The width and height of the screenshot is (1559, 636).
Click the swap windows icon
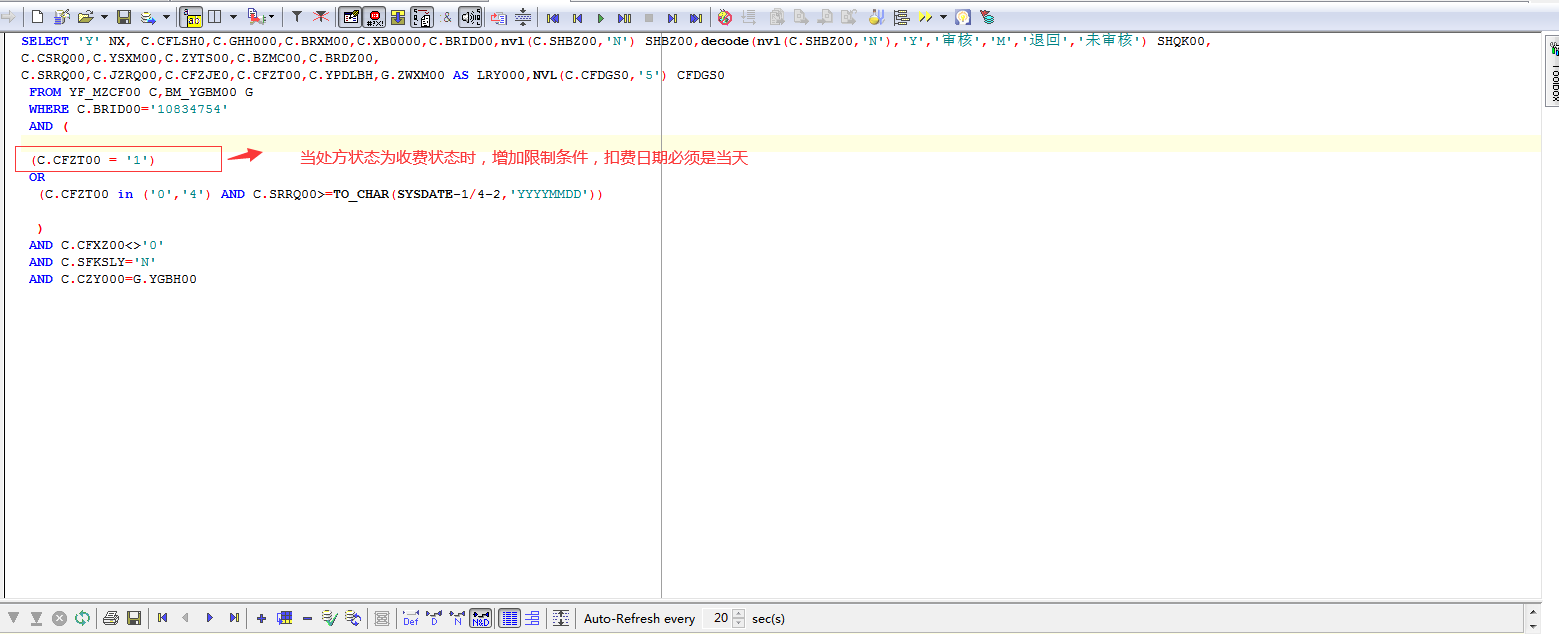[498, 17]
